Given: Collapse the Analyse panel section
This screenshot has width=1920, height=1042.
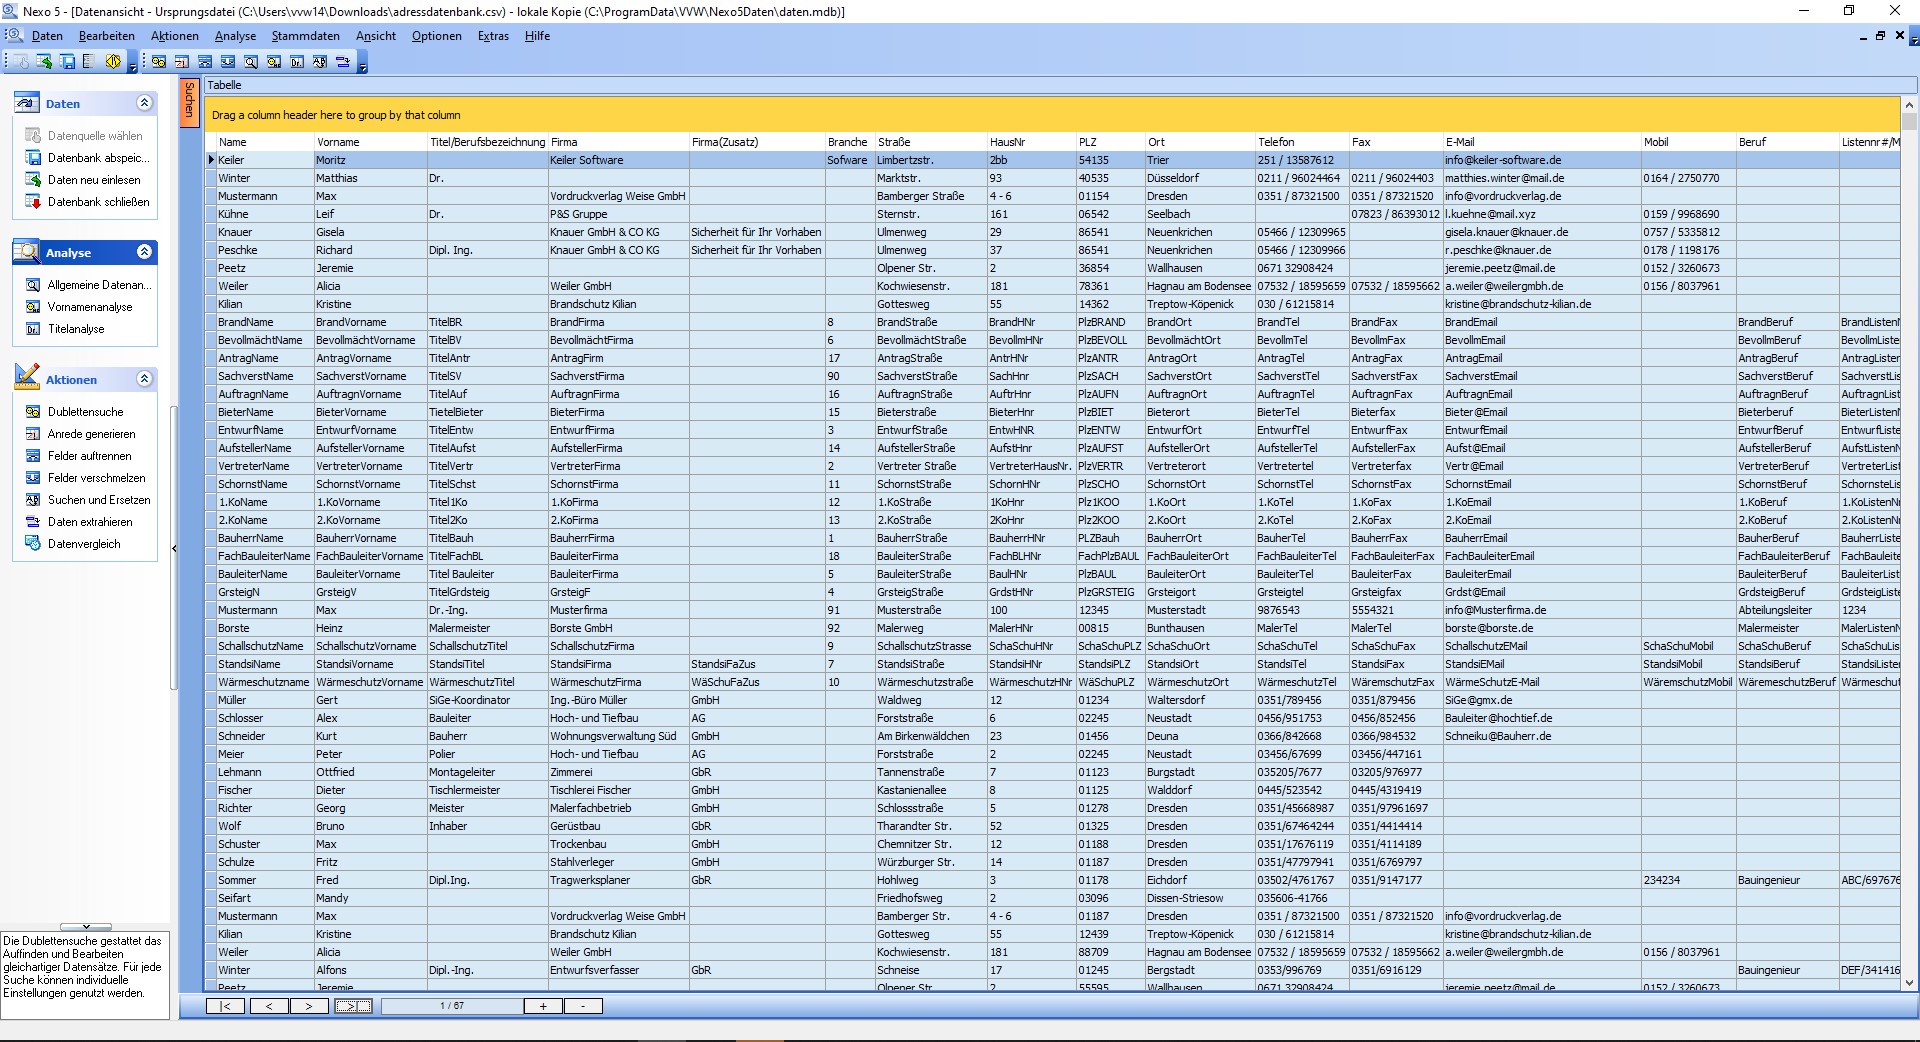Looking at the screenshot, I should [144, 252].
